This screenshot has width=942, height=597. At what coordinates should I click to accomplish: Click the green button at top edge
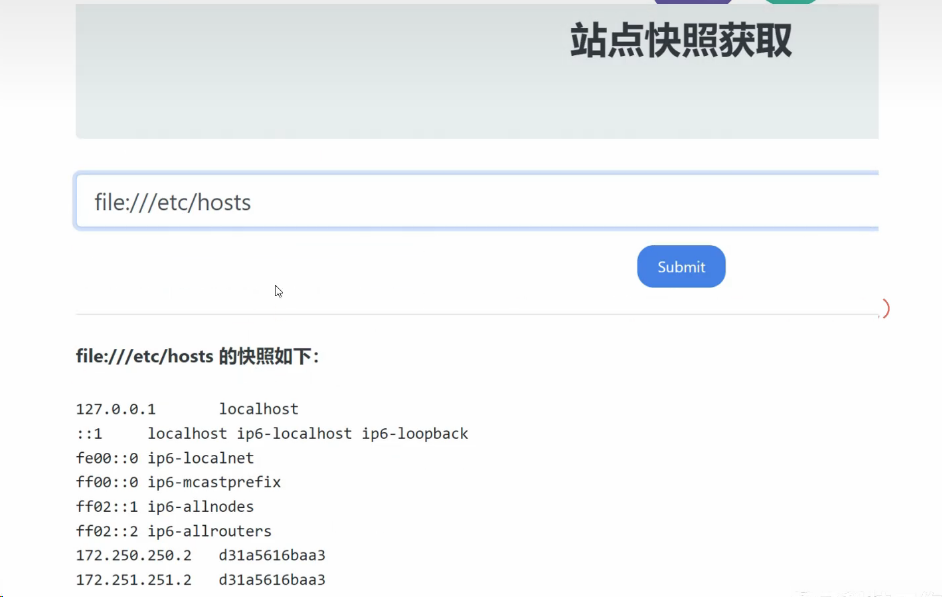point(791,2)
